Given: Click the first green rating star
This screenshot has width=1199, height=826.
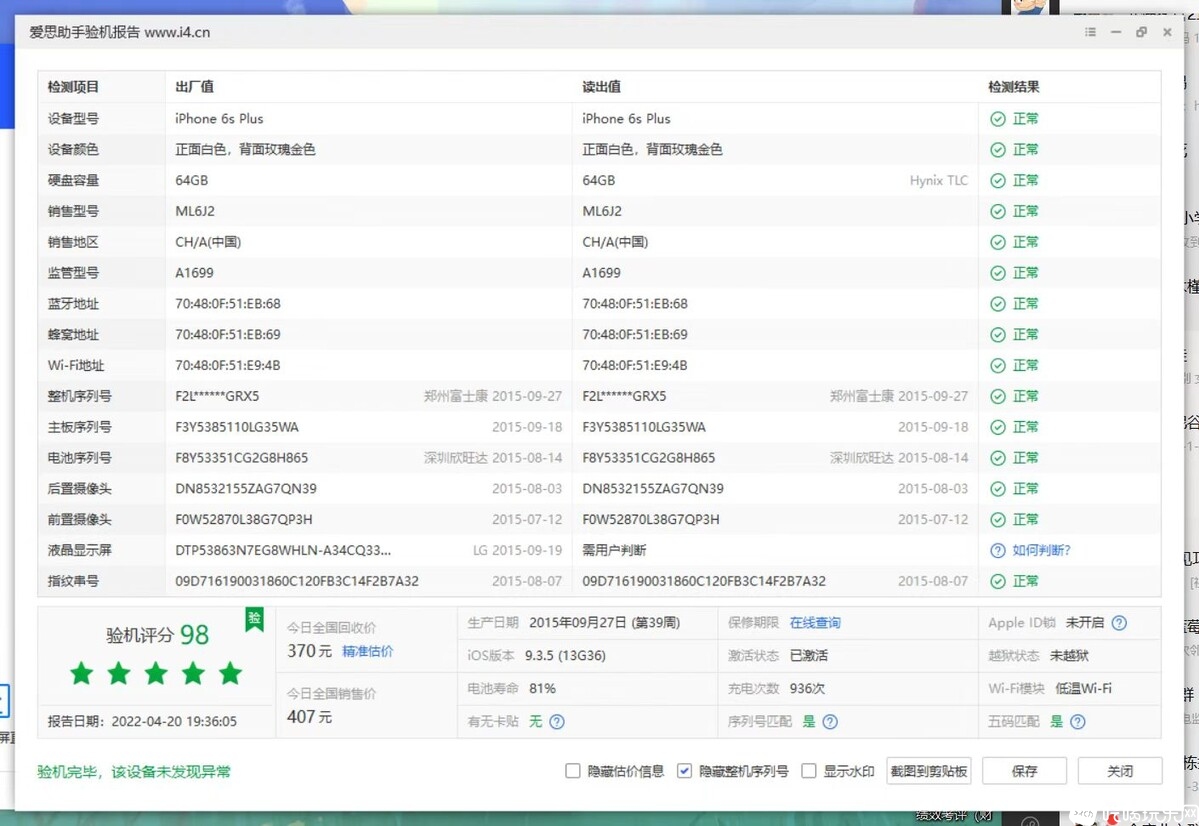Looking at the screenshot, I should 82,674.
